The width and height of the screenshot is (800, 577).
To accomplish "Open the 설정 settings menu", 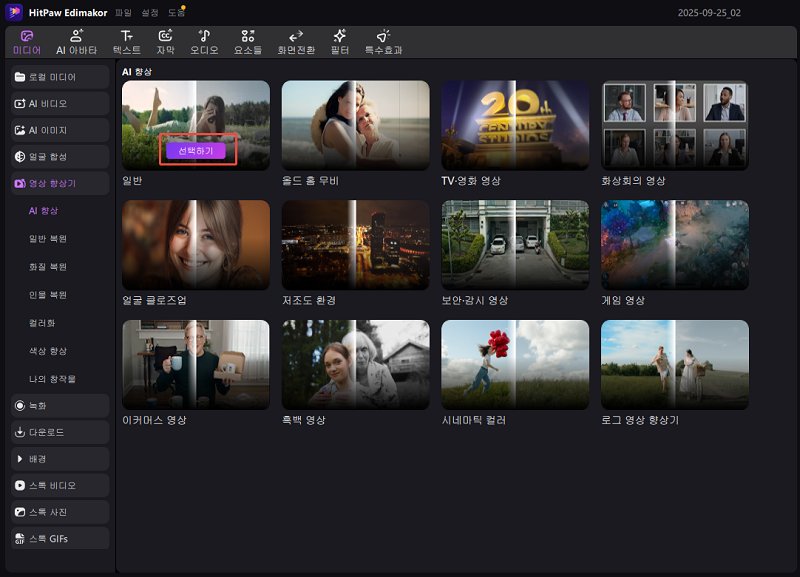I will pos(149,13).
